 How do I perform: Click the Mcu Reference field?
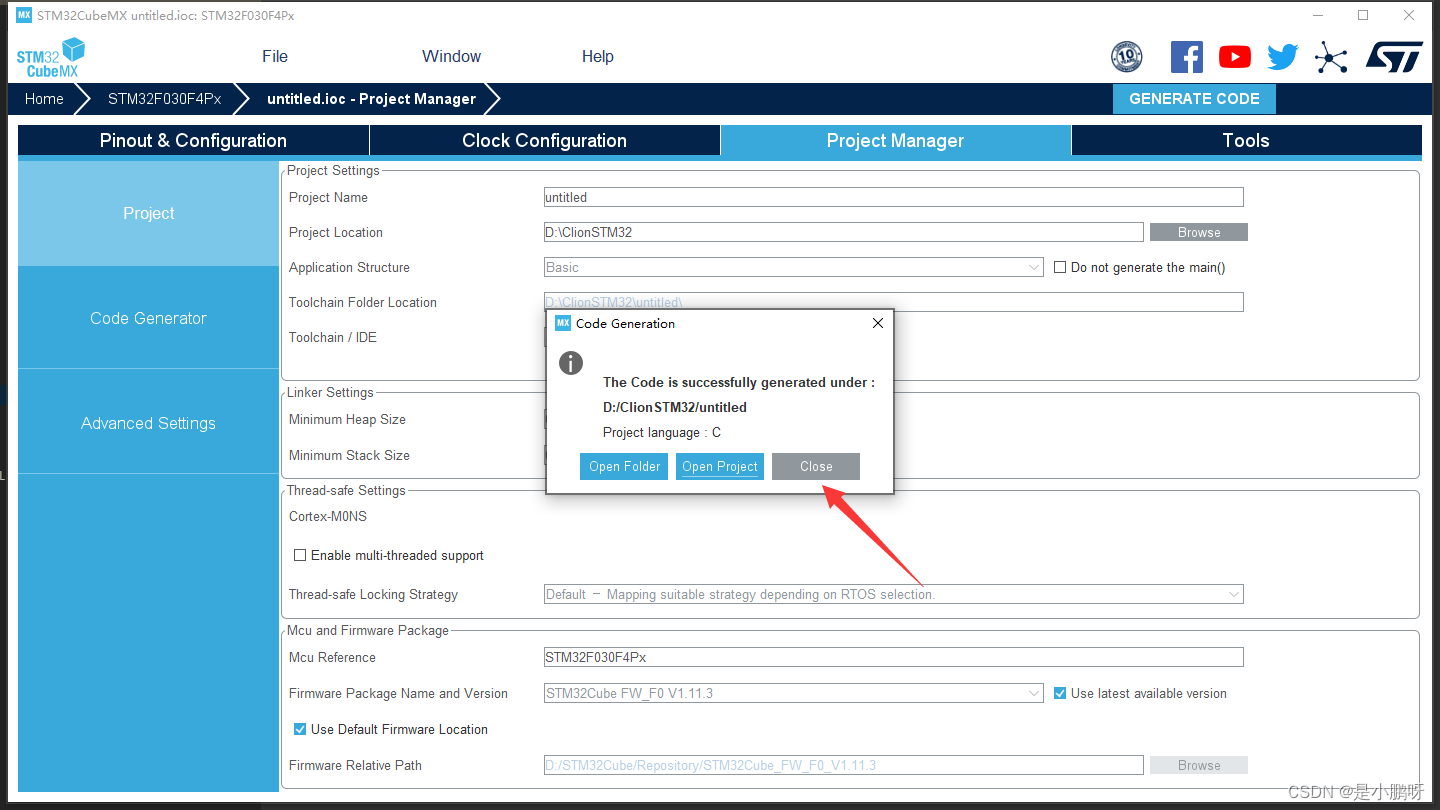[x=894, y=657]
